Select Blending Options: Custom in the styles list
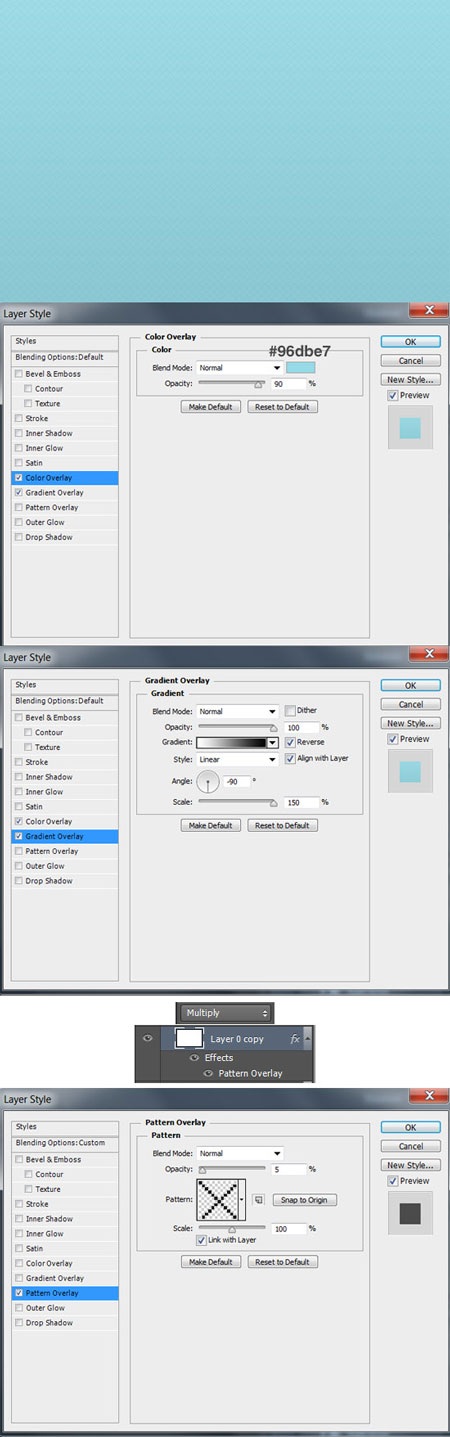Image resolution: width=450 pixels, height=1437 pixels. point(65,1143)
